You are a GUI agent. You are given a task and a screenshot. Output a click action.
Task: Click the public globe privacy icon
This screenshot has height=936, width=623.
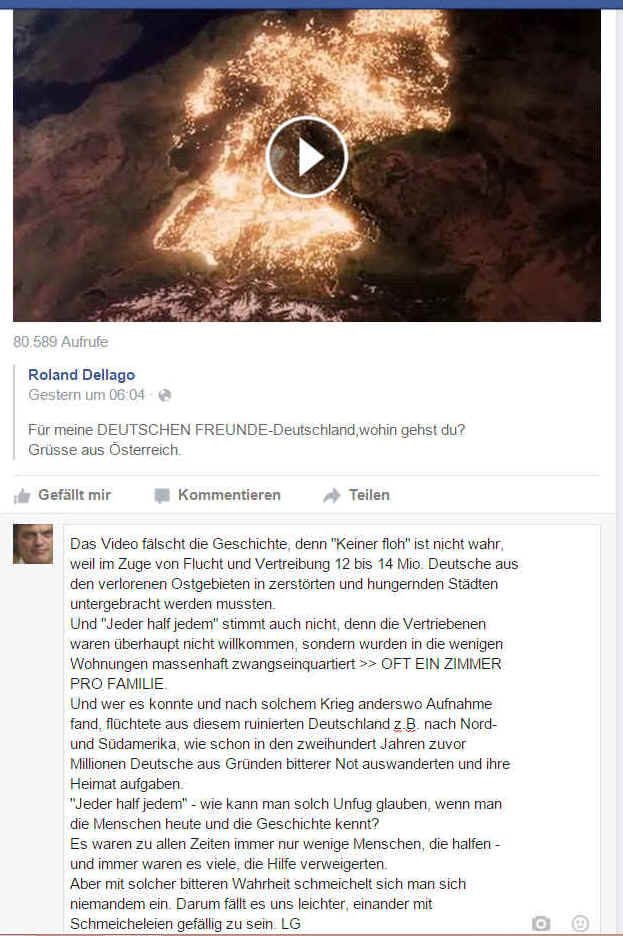165,395
